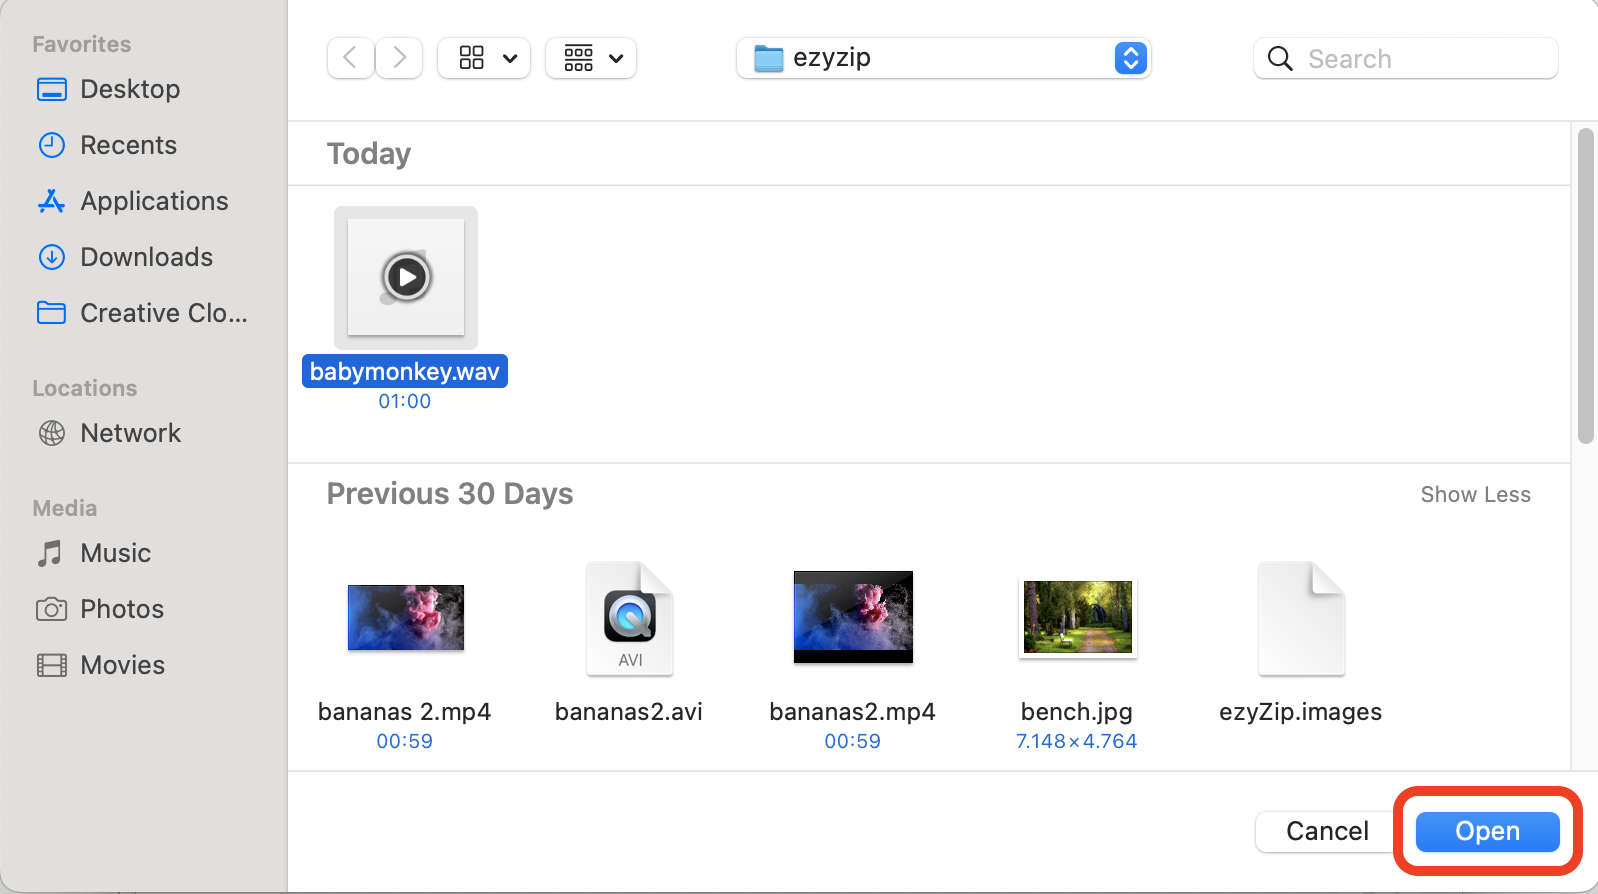Select Network under Locations

pos(130,433)
